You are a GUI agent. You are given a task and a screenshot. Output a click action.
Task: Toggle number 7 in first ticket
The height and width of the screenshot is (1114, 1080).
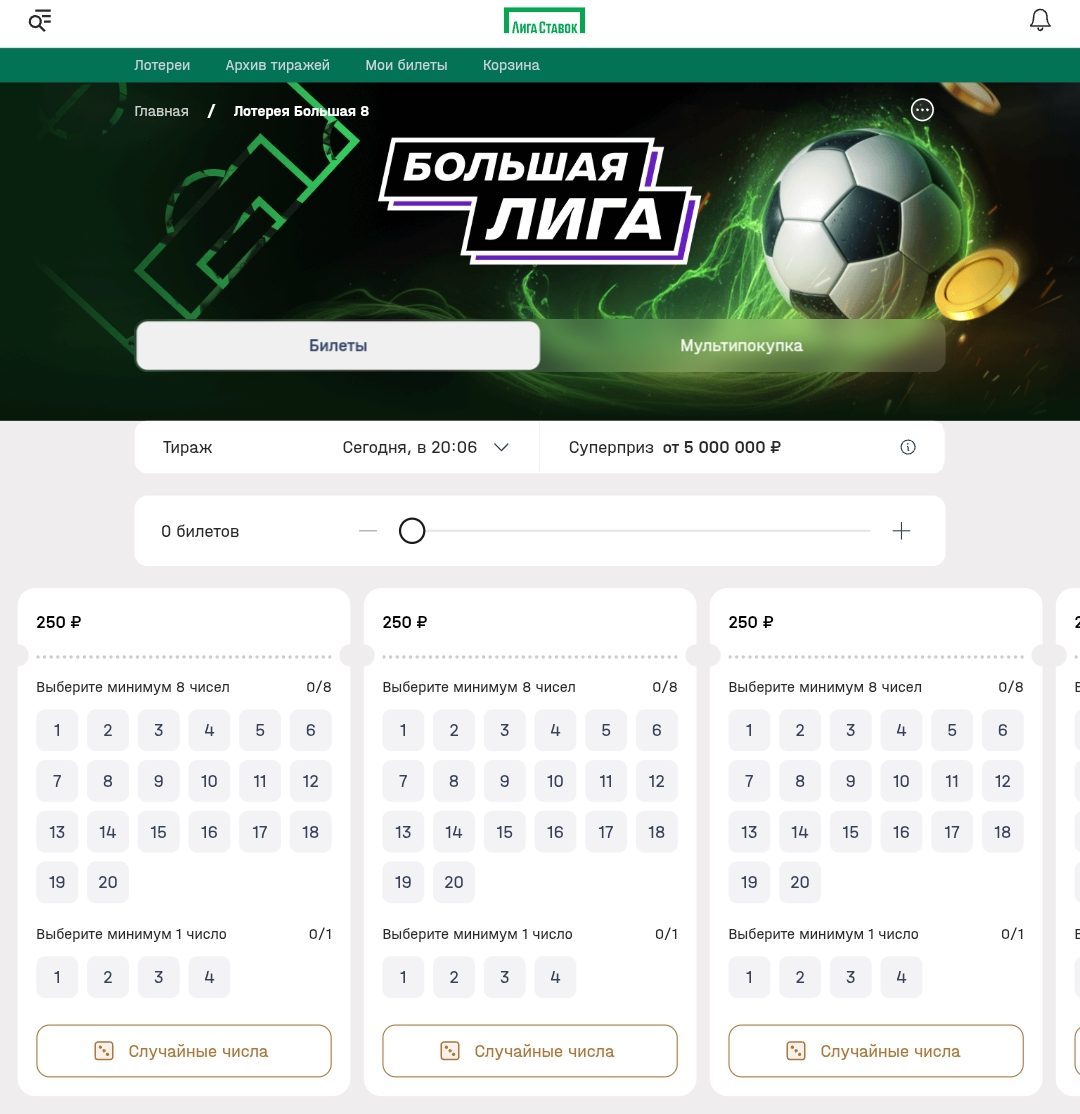tap(57, 781)
